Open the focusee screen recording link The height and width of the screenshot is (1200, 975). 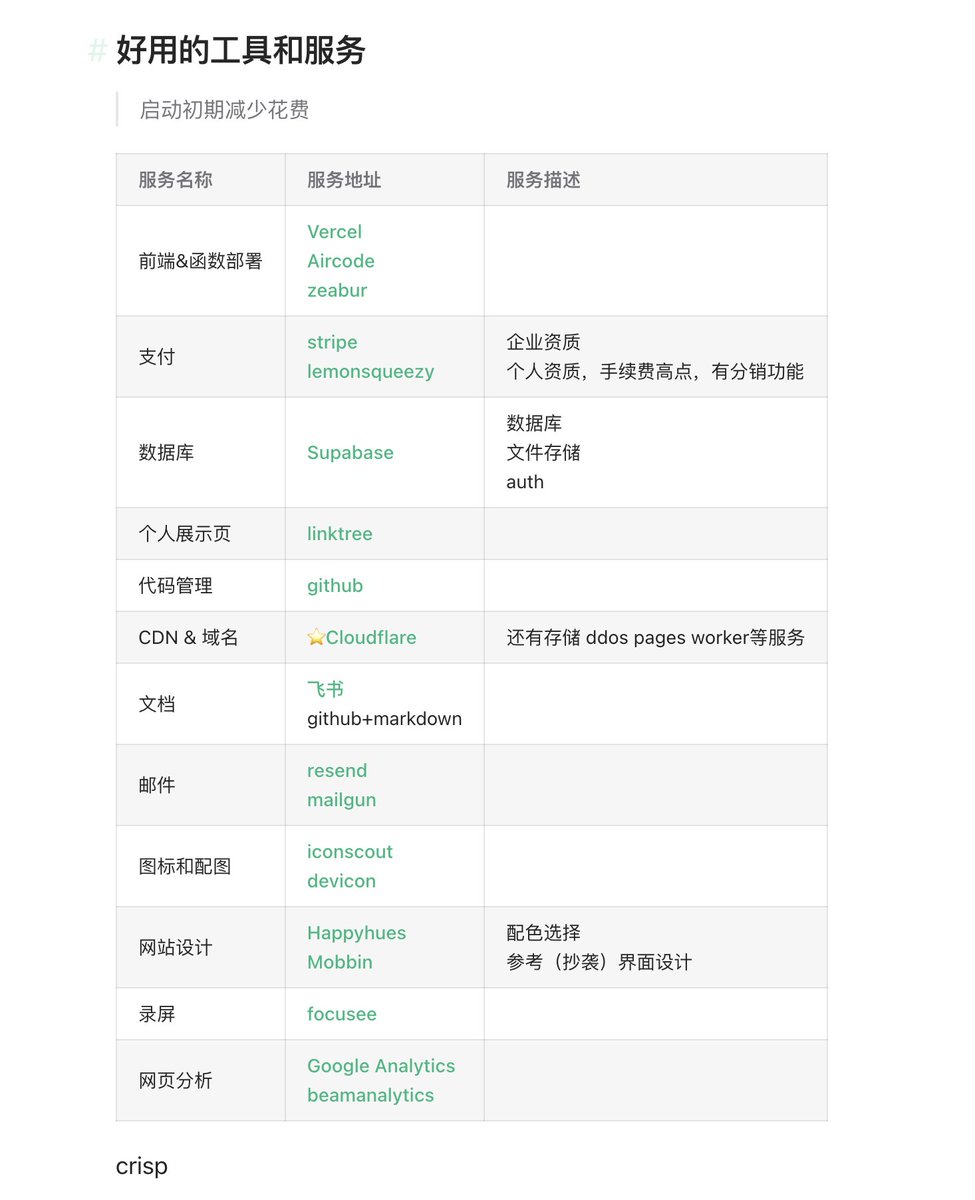342,1013
